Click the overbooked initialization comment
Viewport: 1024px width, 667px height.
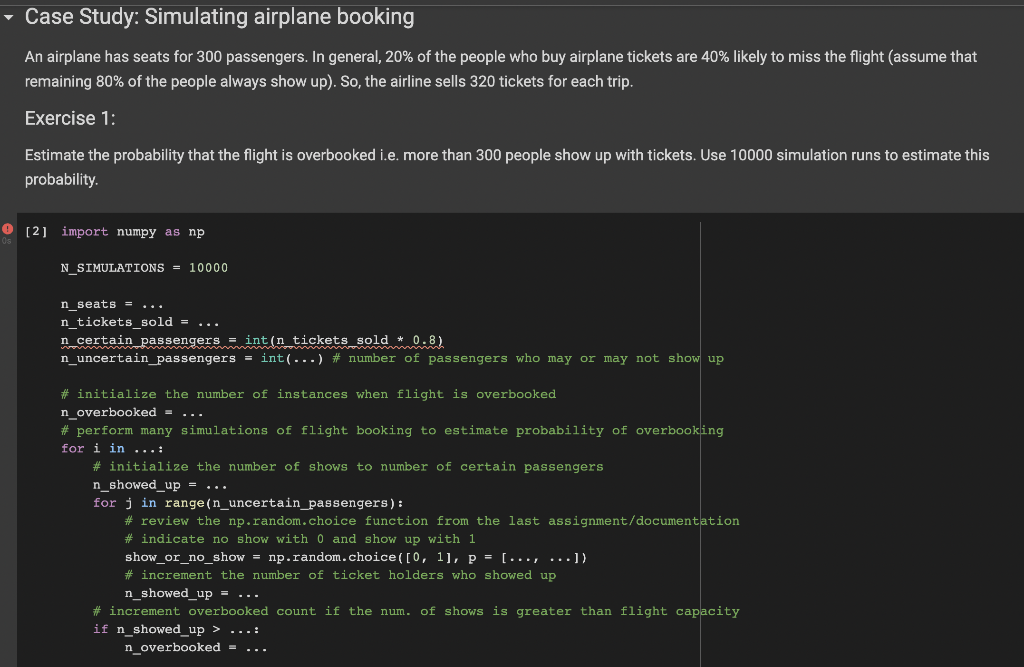coord(308,393)
